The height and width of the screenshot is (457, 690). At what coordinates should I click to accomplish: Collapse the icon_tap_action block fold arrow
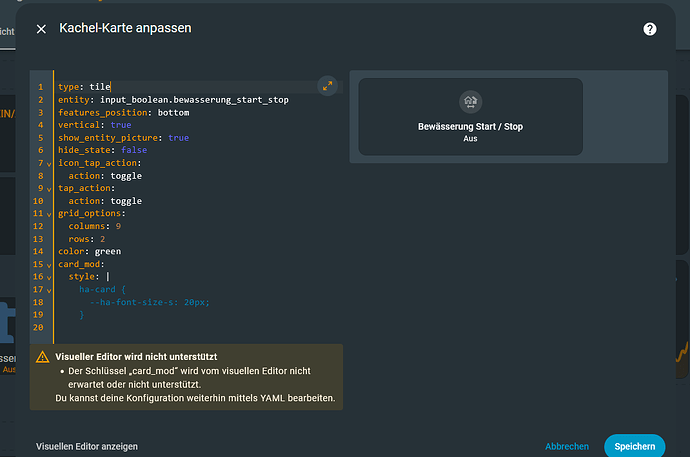click(48, 163)
